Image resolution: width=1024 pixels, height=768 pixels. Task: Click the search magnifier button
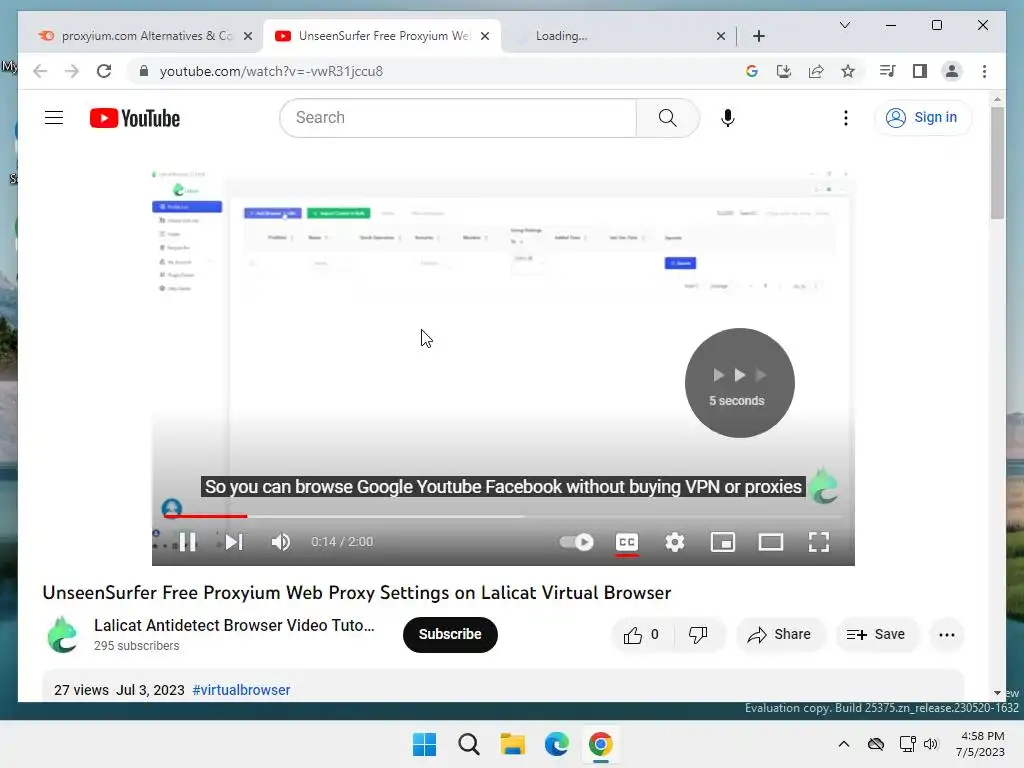coord(667,118)
